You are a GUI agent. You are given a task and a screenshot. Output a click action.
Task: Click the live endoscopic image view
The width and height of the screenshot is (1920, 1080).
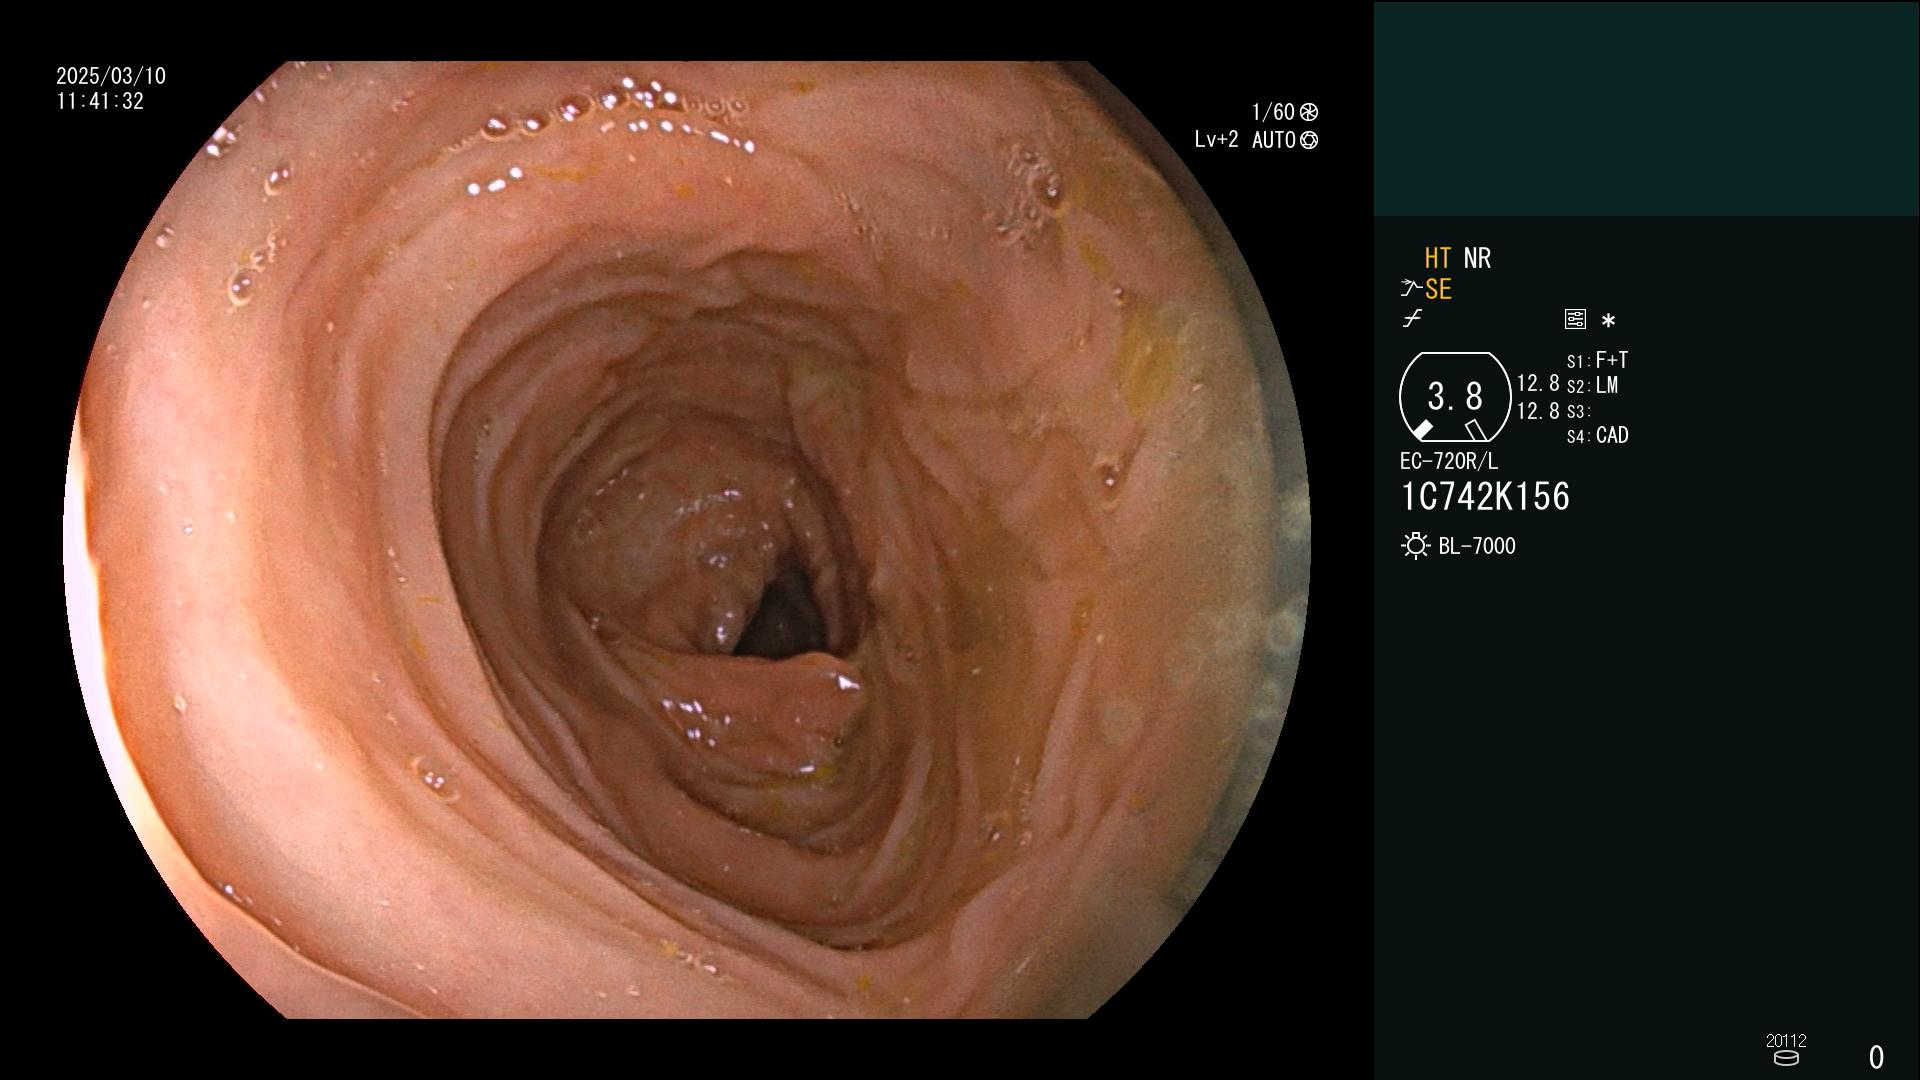coord(687,540)
